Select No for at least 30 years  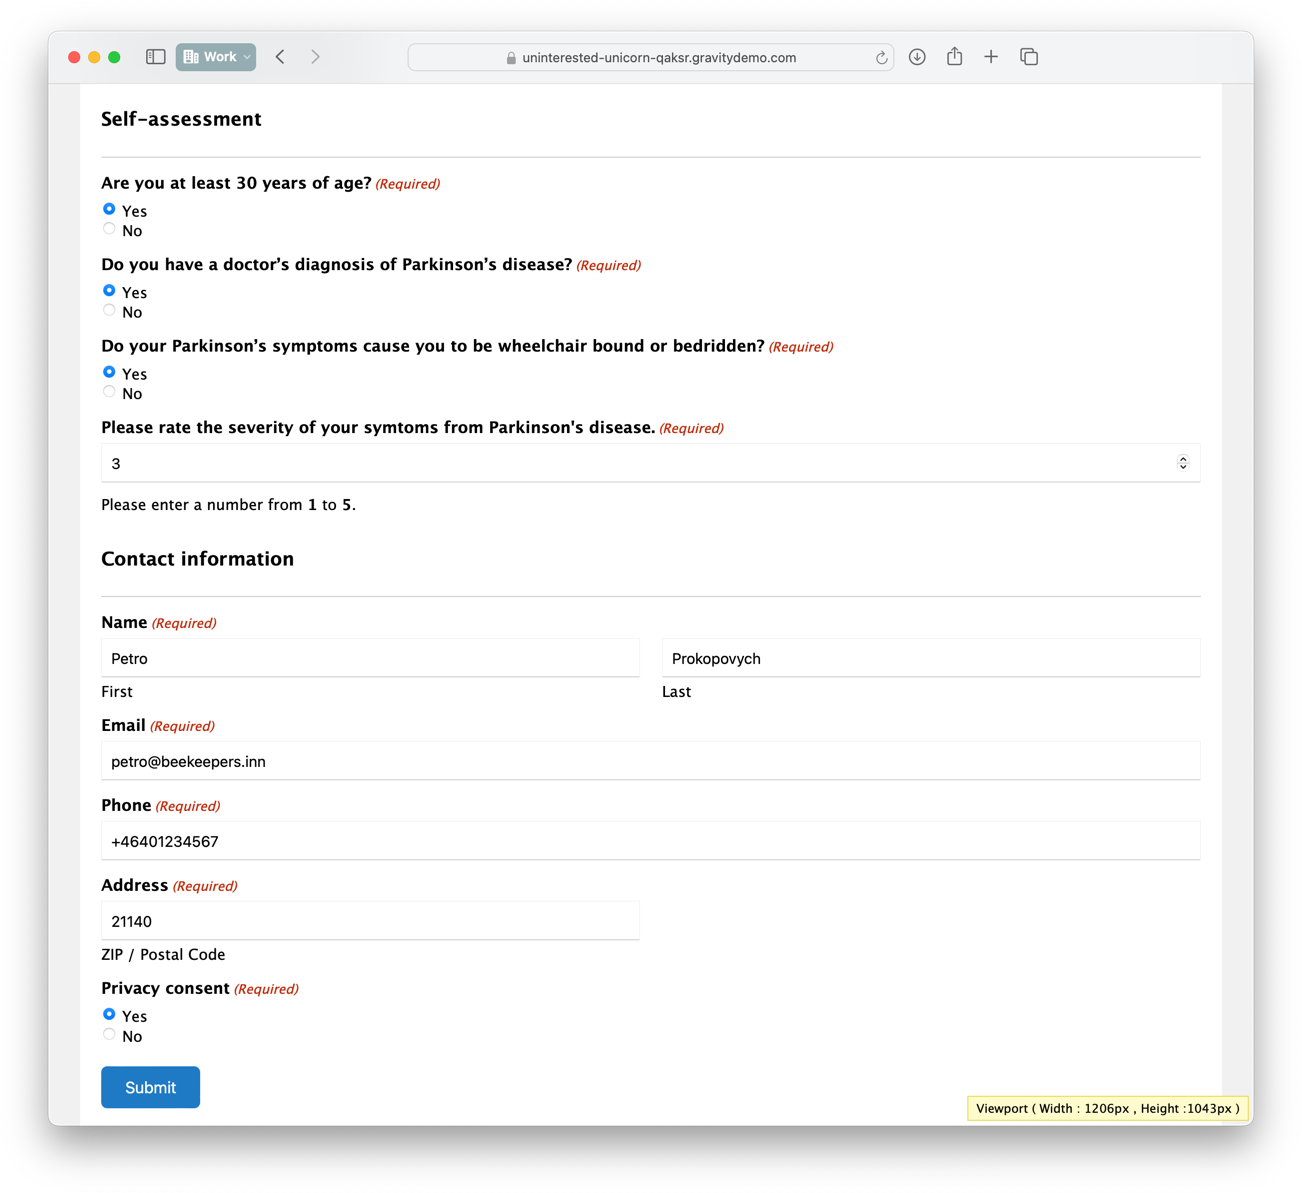coord(109,230)
